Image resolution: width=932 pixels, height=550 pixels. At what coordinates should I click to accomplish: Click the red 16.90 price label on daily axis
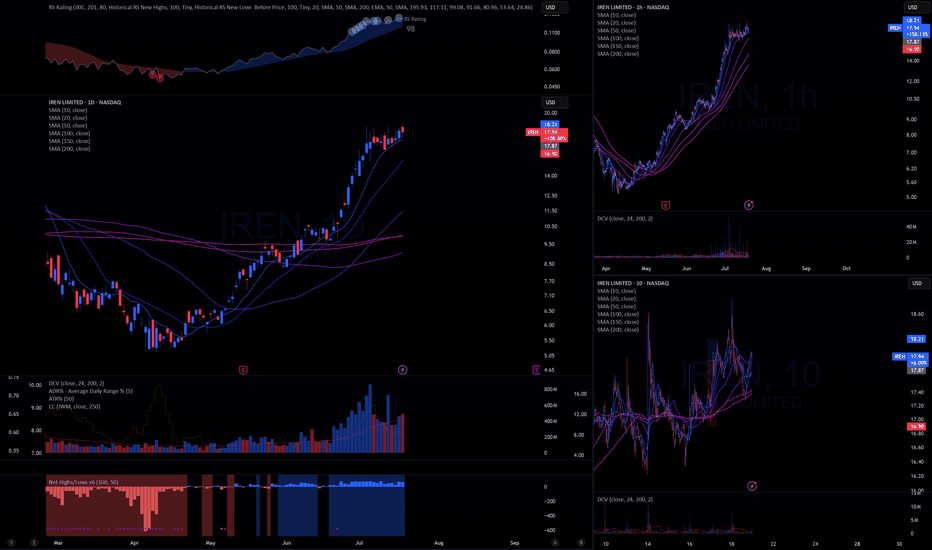[x=550, y=154]
